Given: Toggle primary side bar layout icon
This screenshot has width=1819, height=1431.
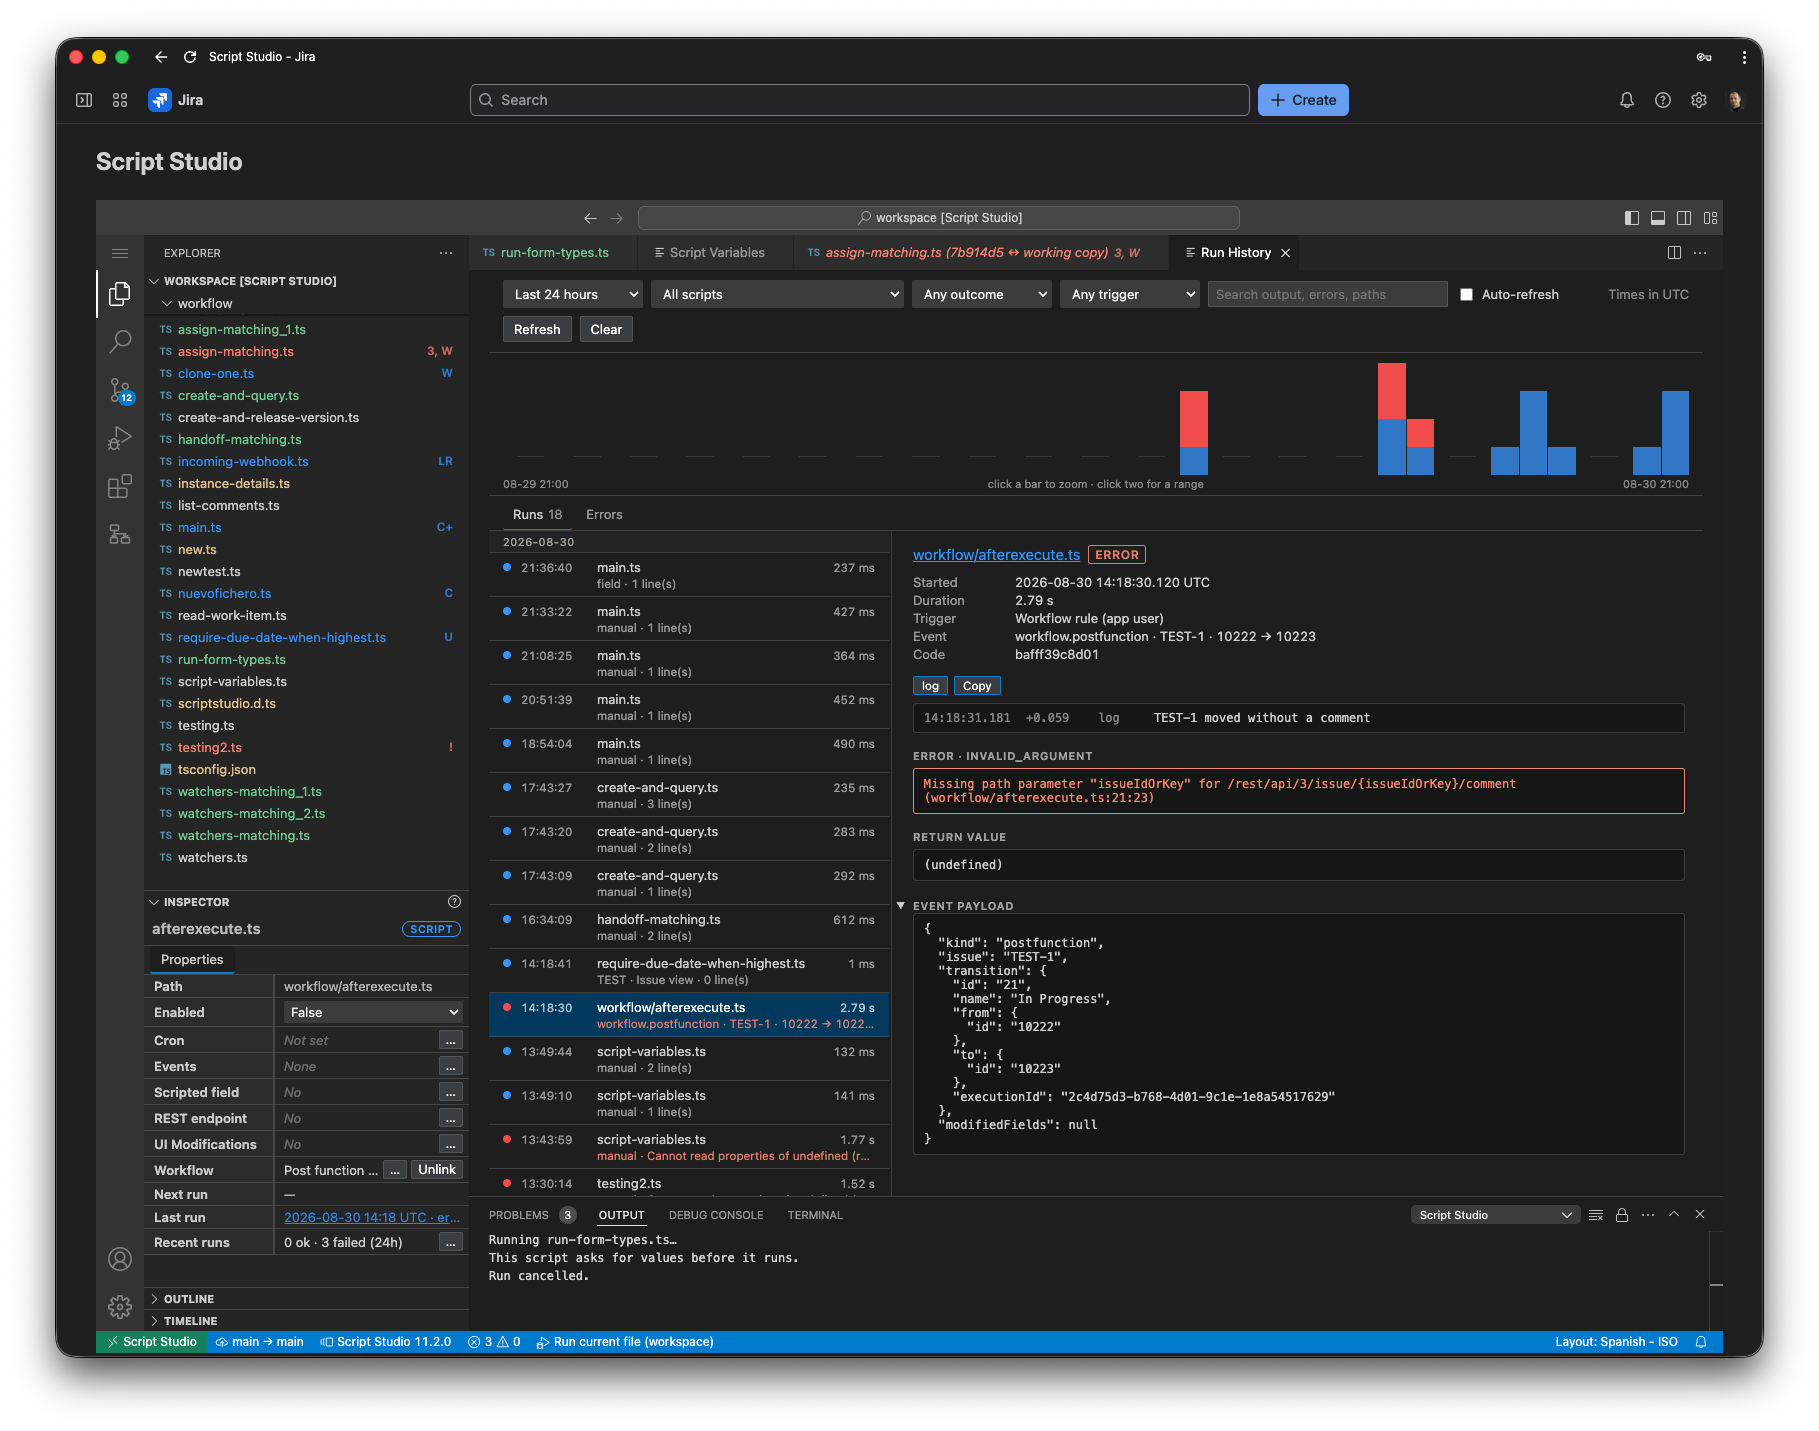Looking at the screenshot, I should [x=1632, y=218].
